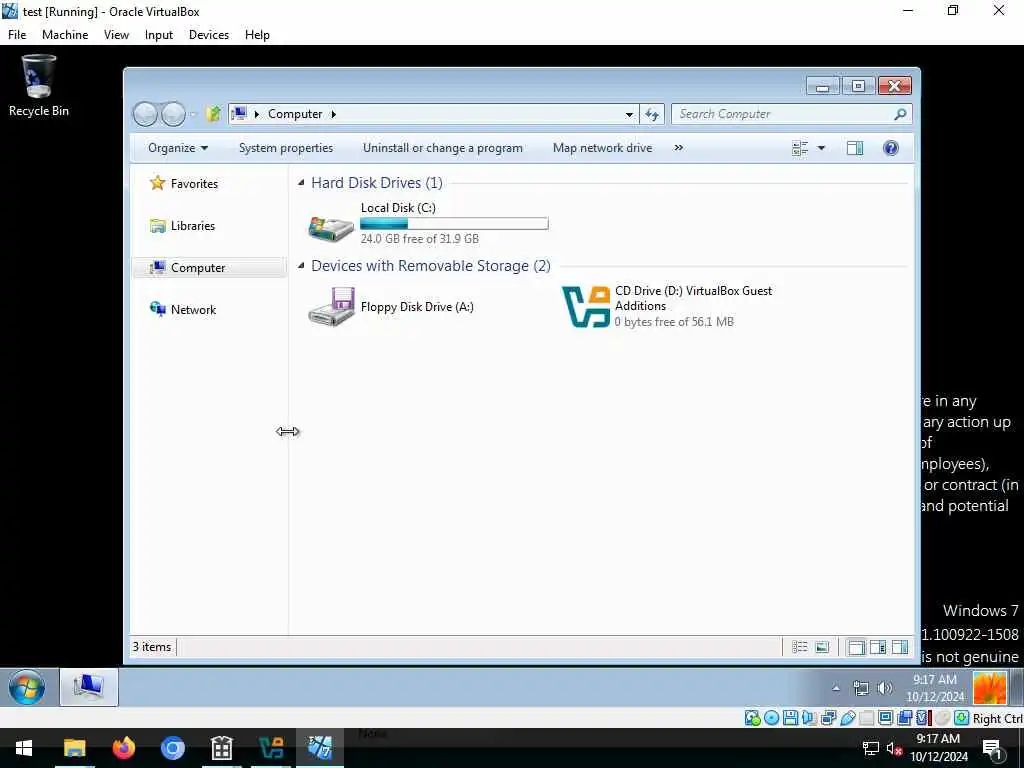Image resolution: width=1024 pixels, height=768 pixels.
Task: Collapse the Hard Disk Drives group
Action: [301, 183]
